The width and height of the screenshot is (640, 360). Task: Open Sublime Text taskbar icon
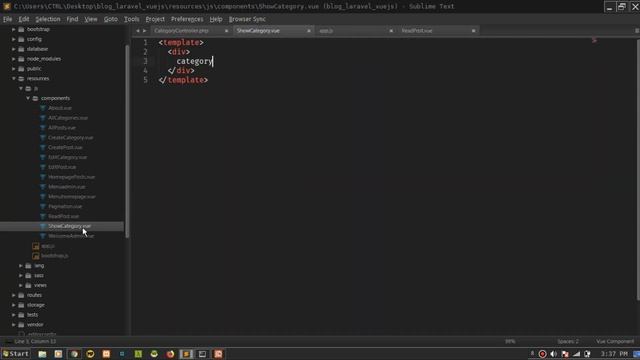186,354
